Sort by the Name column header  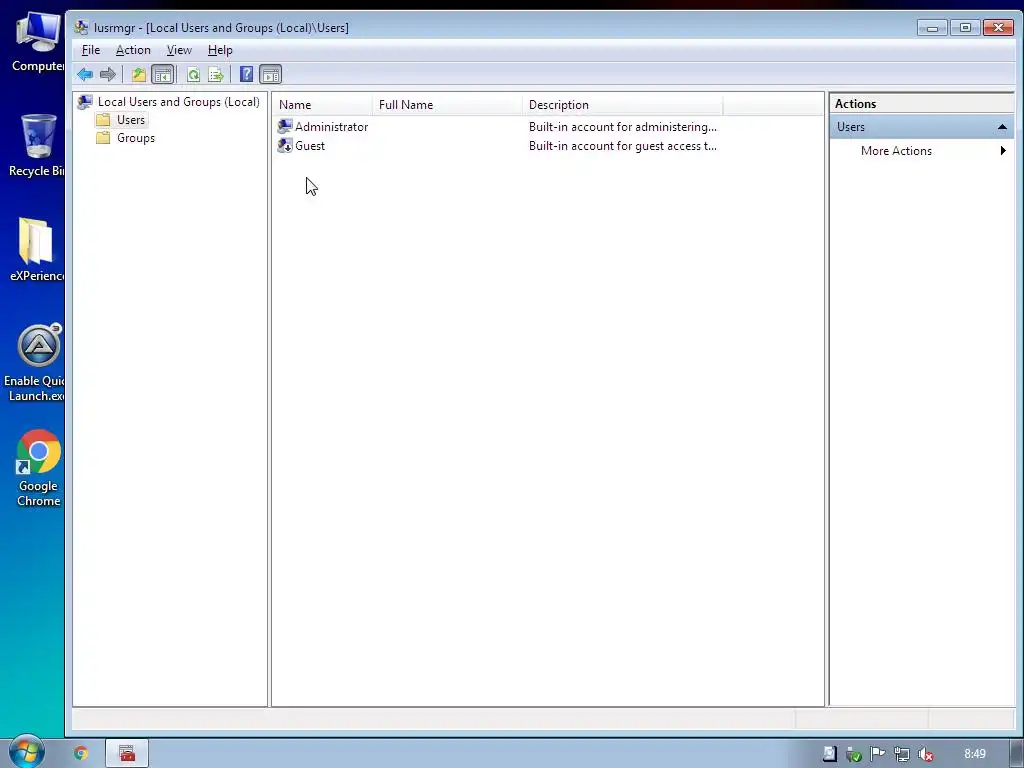coord(323,104)
